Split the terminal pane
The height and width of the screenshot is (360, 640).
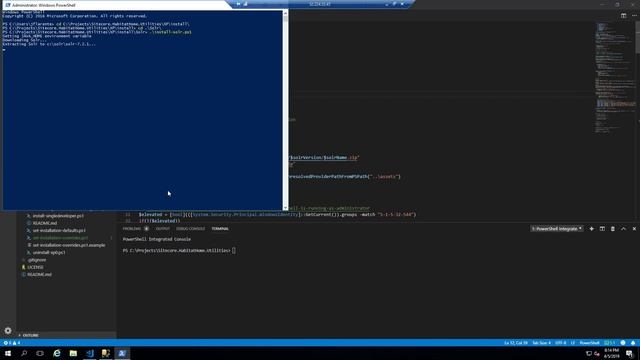click(x=602, y=229)
